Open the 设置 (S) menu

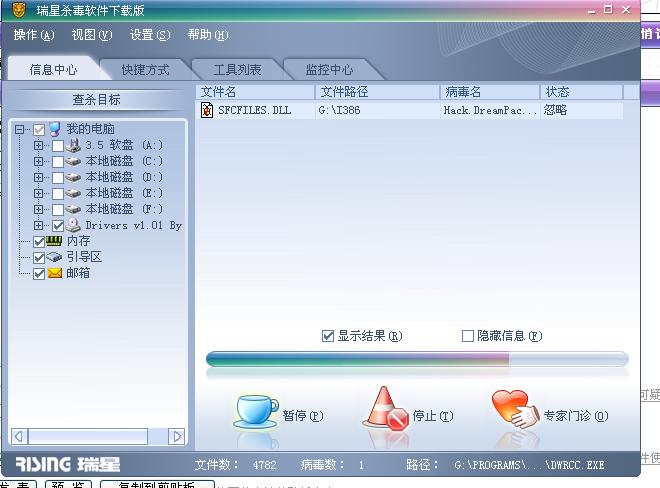pyautogui.click(x=150, y=35)
